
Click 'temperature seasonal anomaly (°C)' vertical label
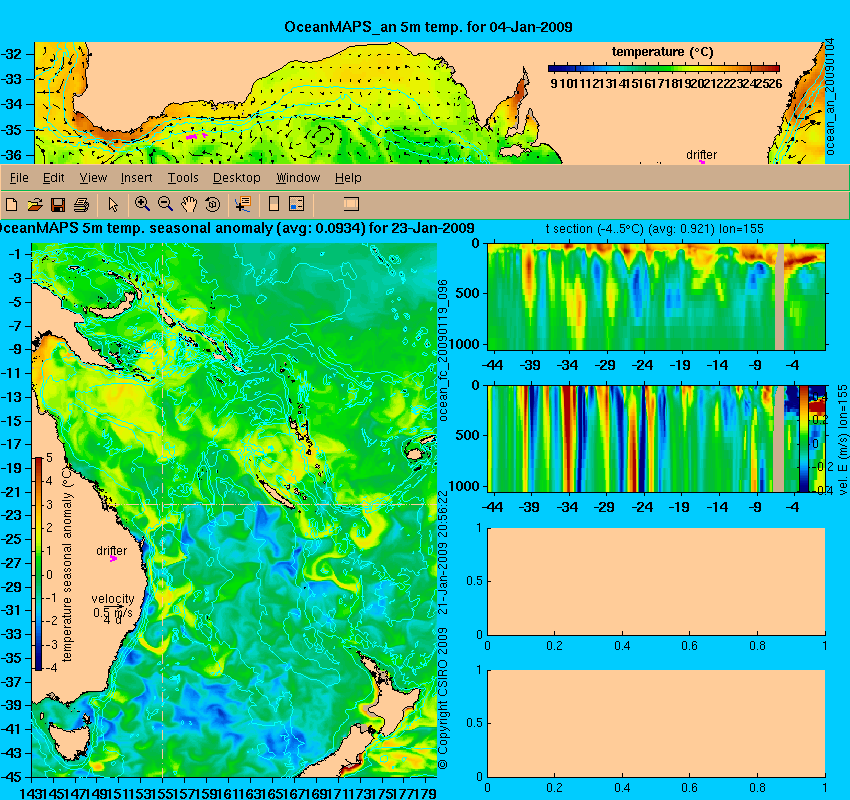pyautogui.click(x=67, y=565)
